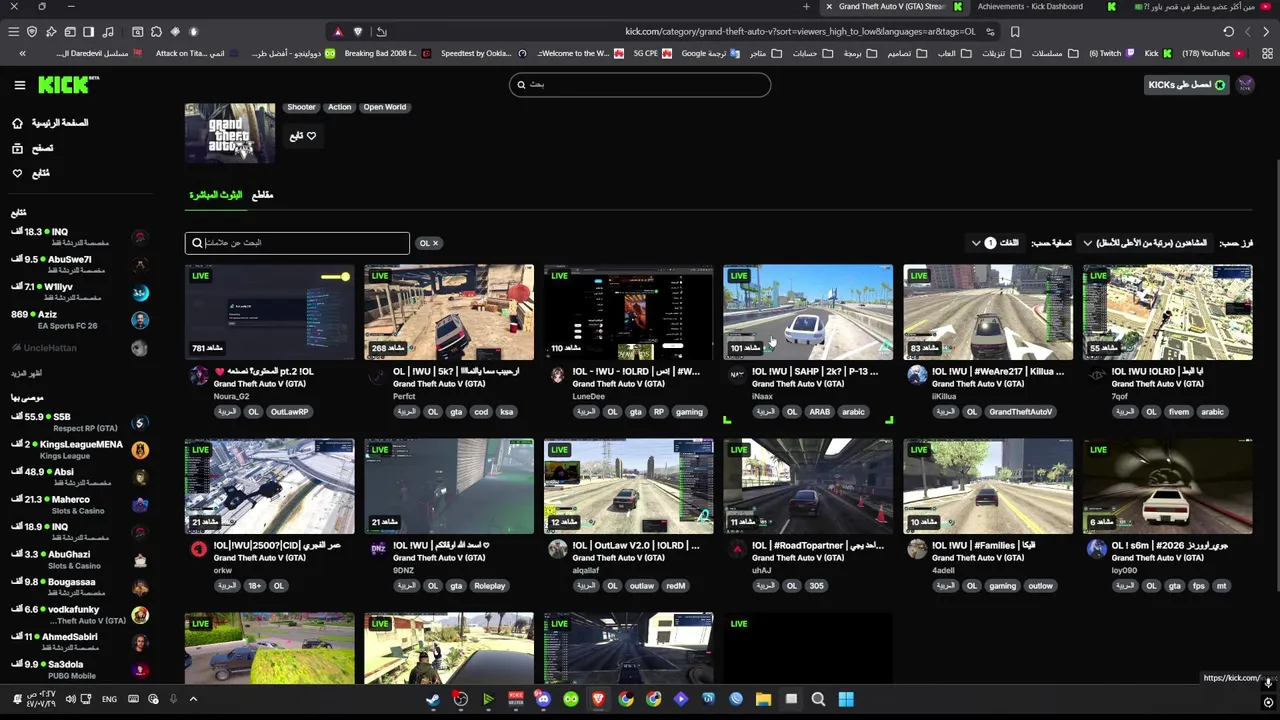Click the Roleplay tag under the 9DNZ stream
The height and width of the screenshot is (720, 1280).
(490, 586)
